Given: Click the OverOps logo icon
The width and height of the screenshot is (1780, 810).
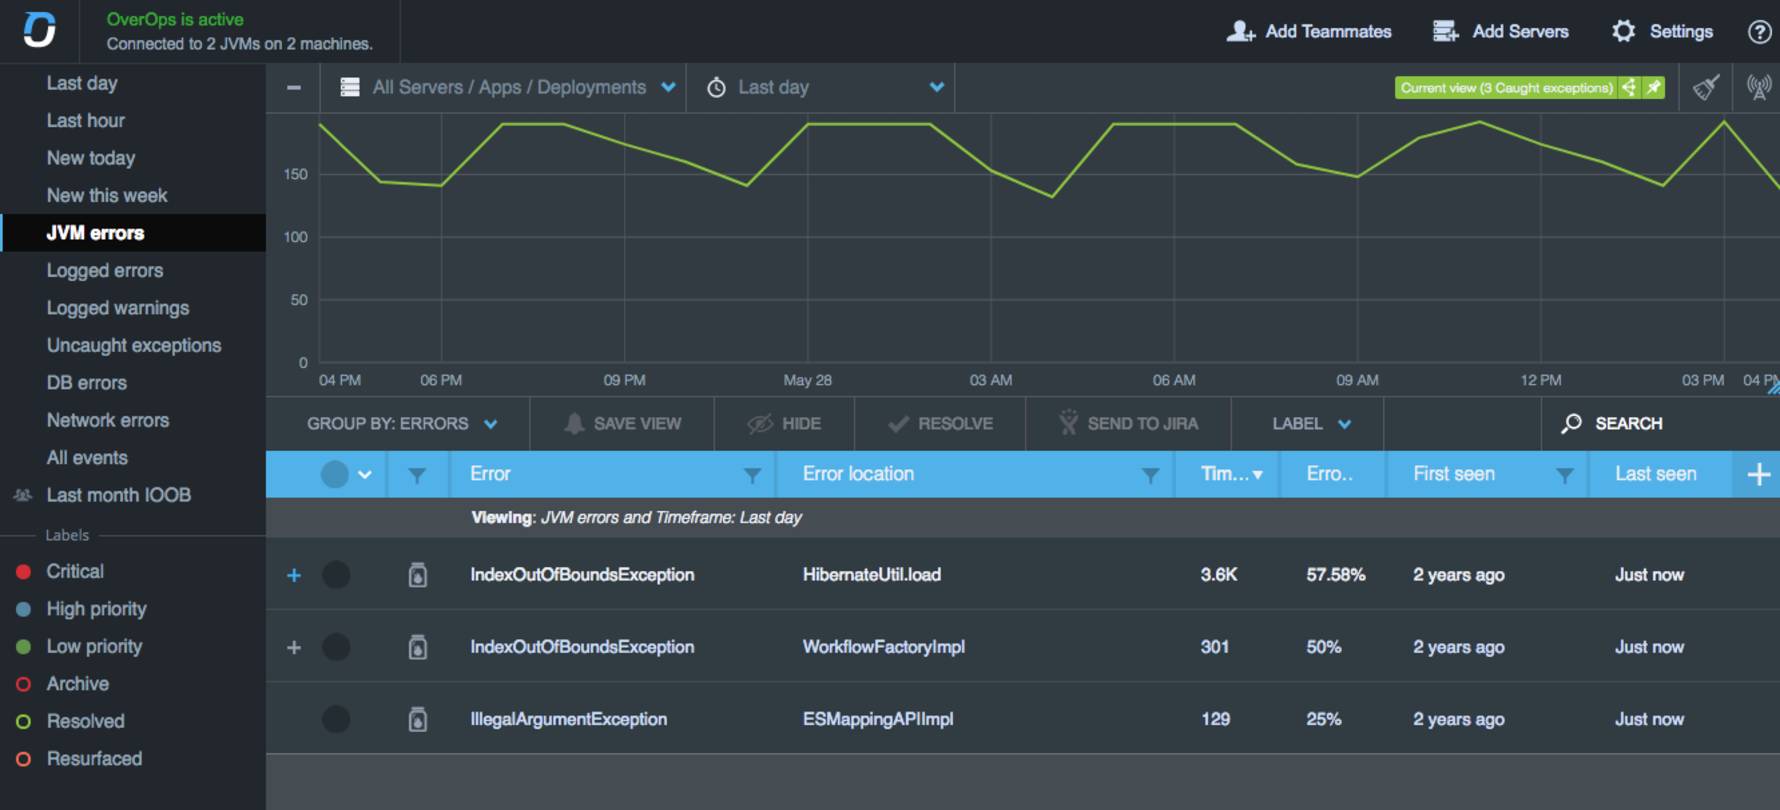Looking at the screenshot, I should [x=39, y=30].
